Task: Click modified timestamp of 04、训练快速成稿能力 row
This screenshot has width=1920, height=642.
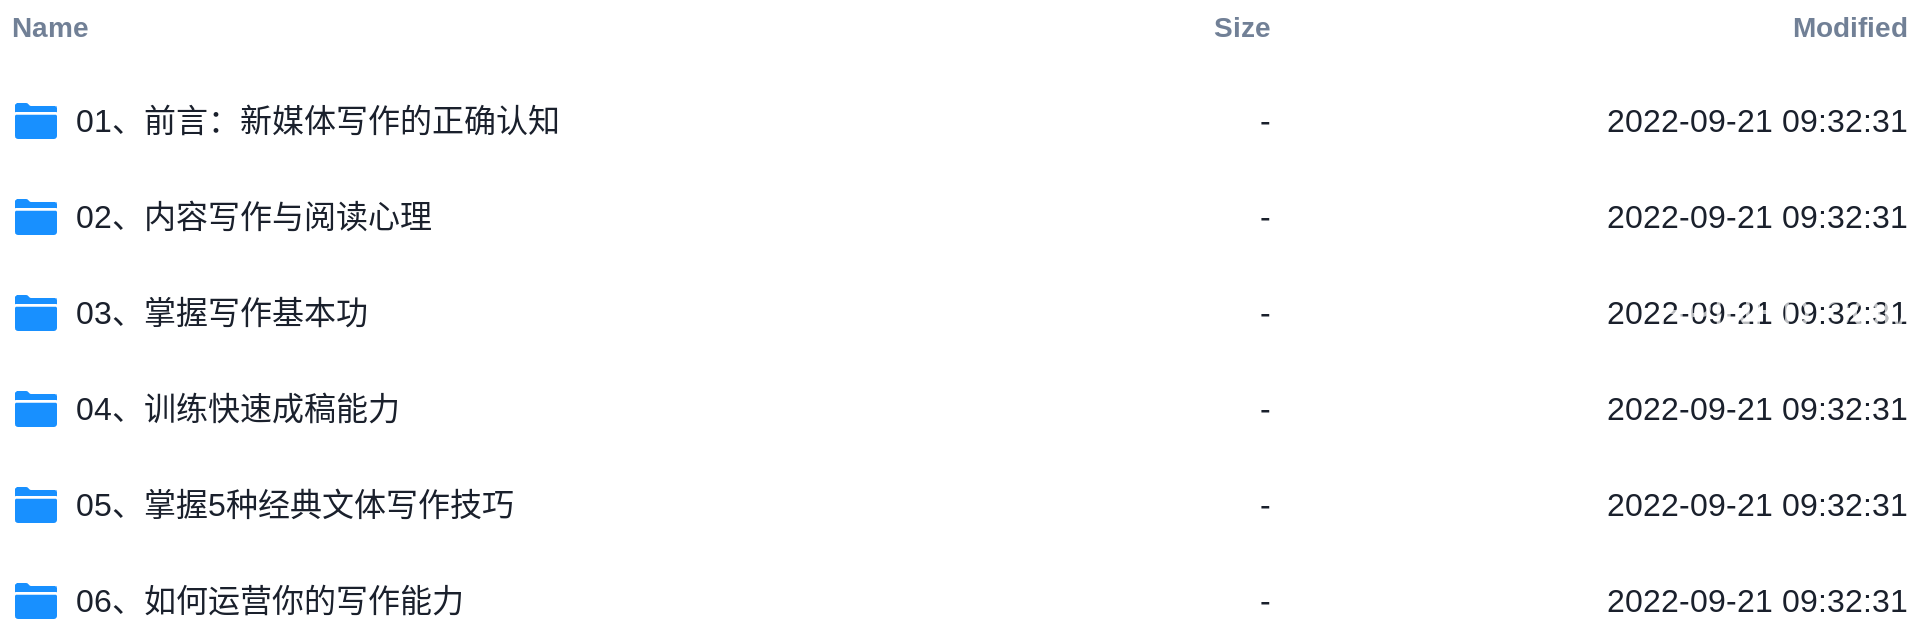Action: click(1757, 409)
